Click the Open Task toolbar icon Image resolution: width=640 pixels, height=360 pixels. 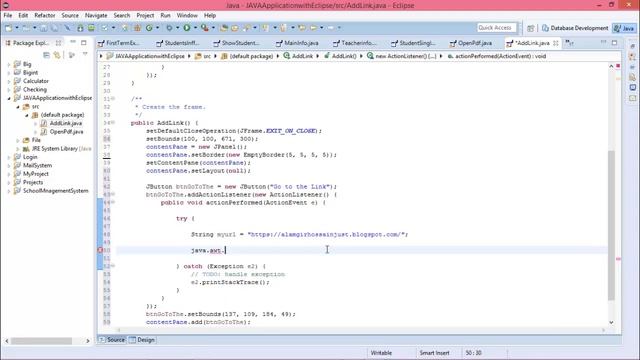(235, 28)
